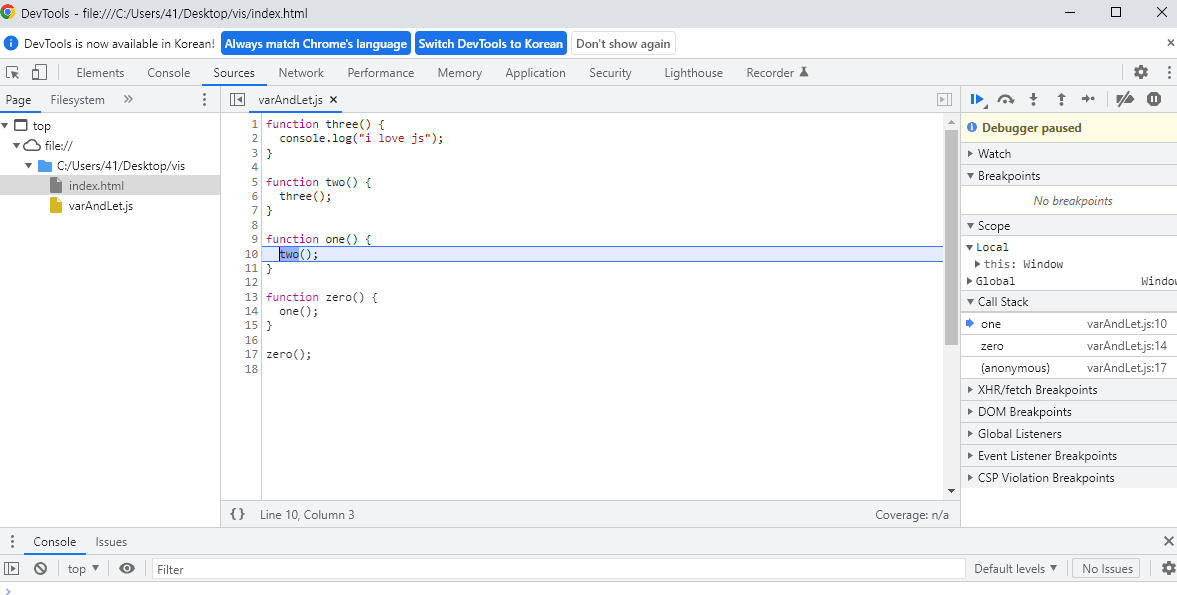The width and height of the screenshot is (1177, 595).
Task: Close the varAndLet.js editor tab
Action: coord(333,99)
